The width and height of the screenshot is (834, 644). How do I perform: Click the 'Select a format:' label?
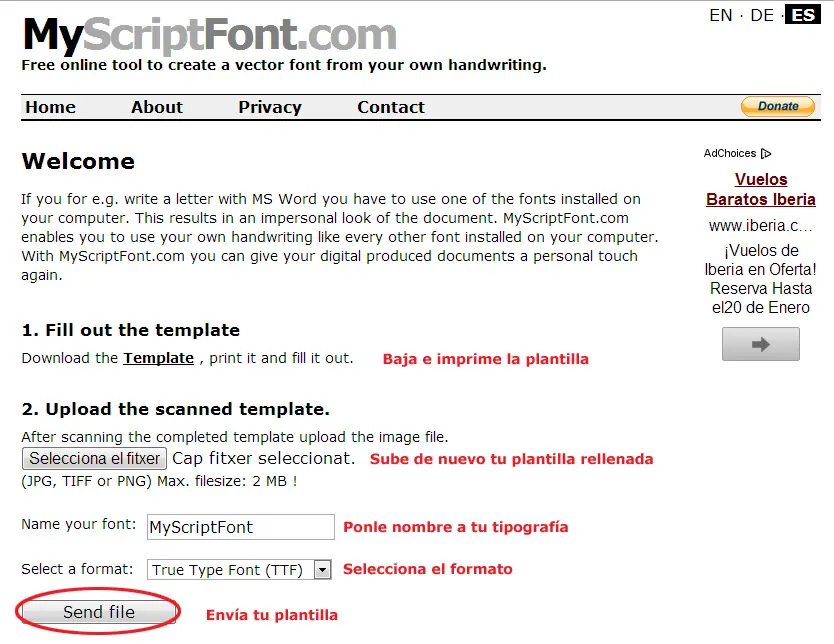pos(77,570)
